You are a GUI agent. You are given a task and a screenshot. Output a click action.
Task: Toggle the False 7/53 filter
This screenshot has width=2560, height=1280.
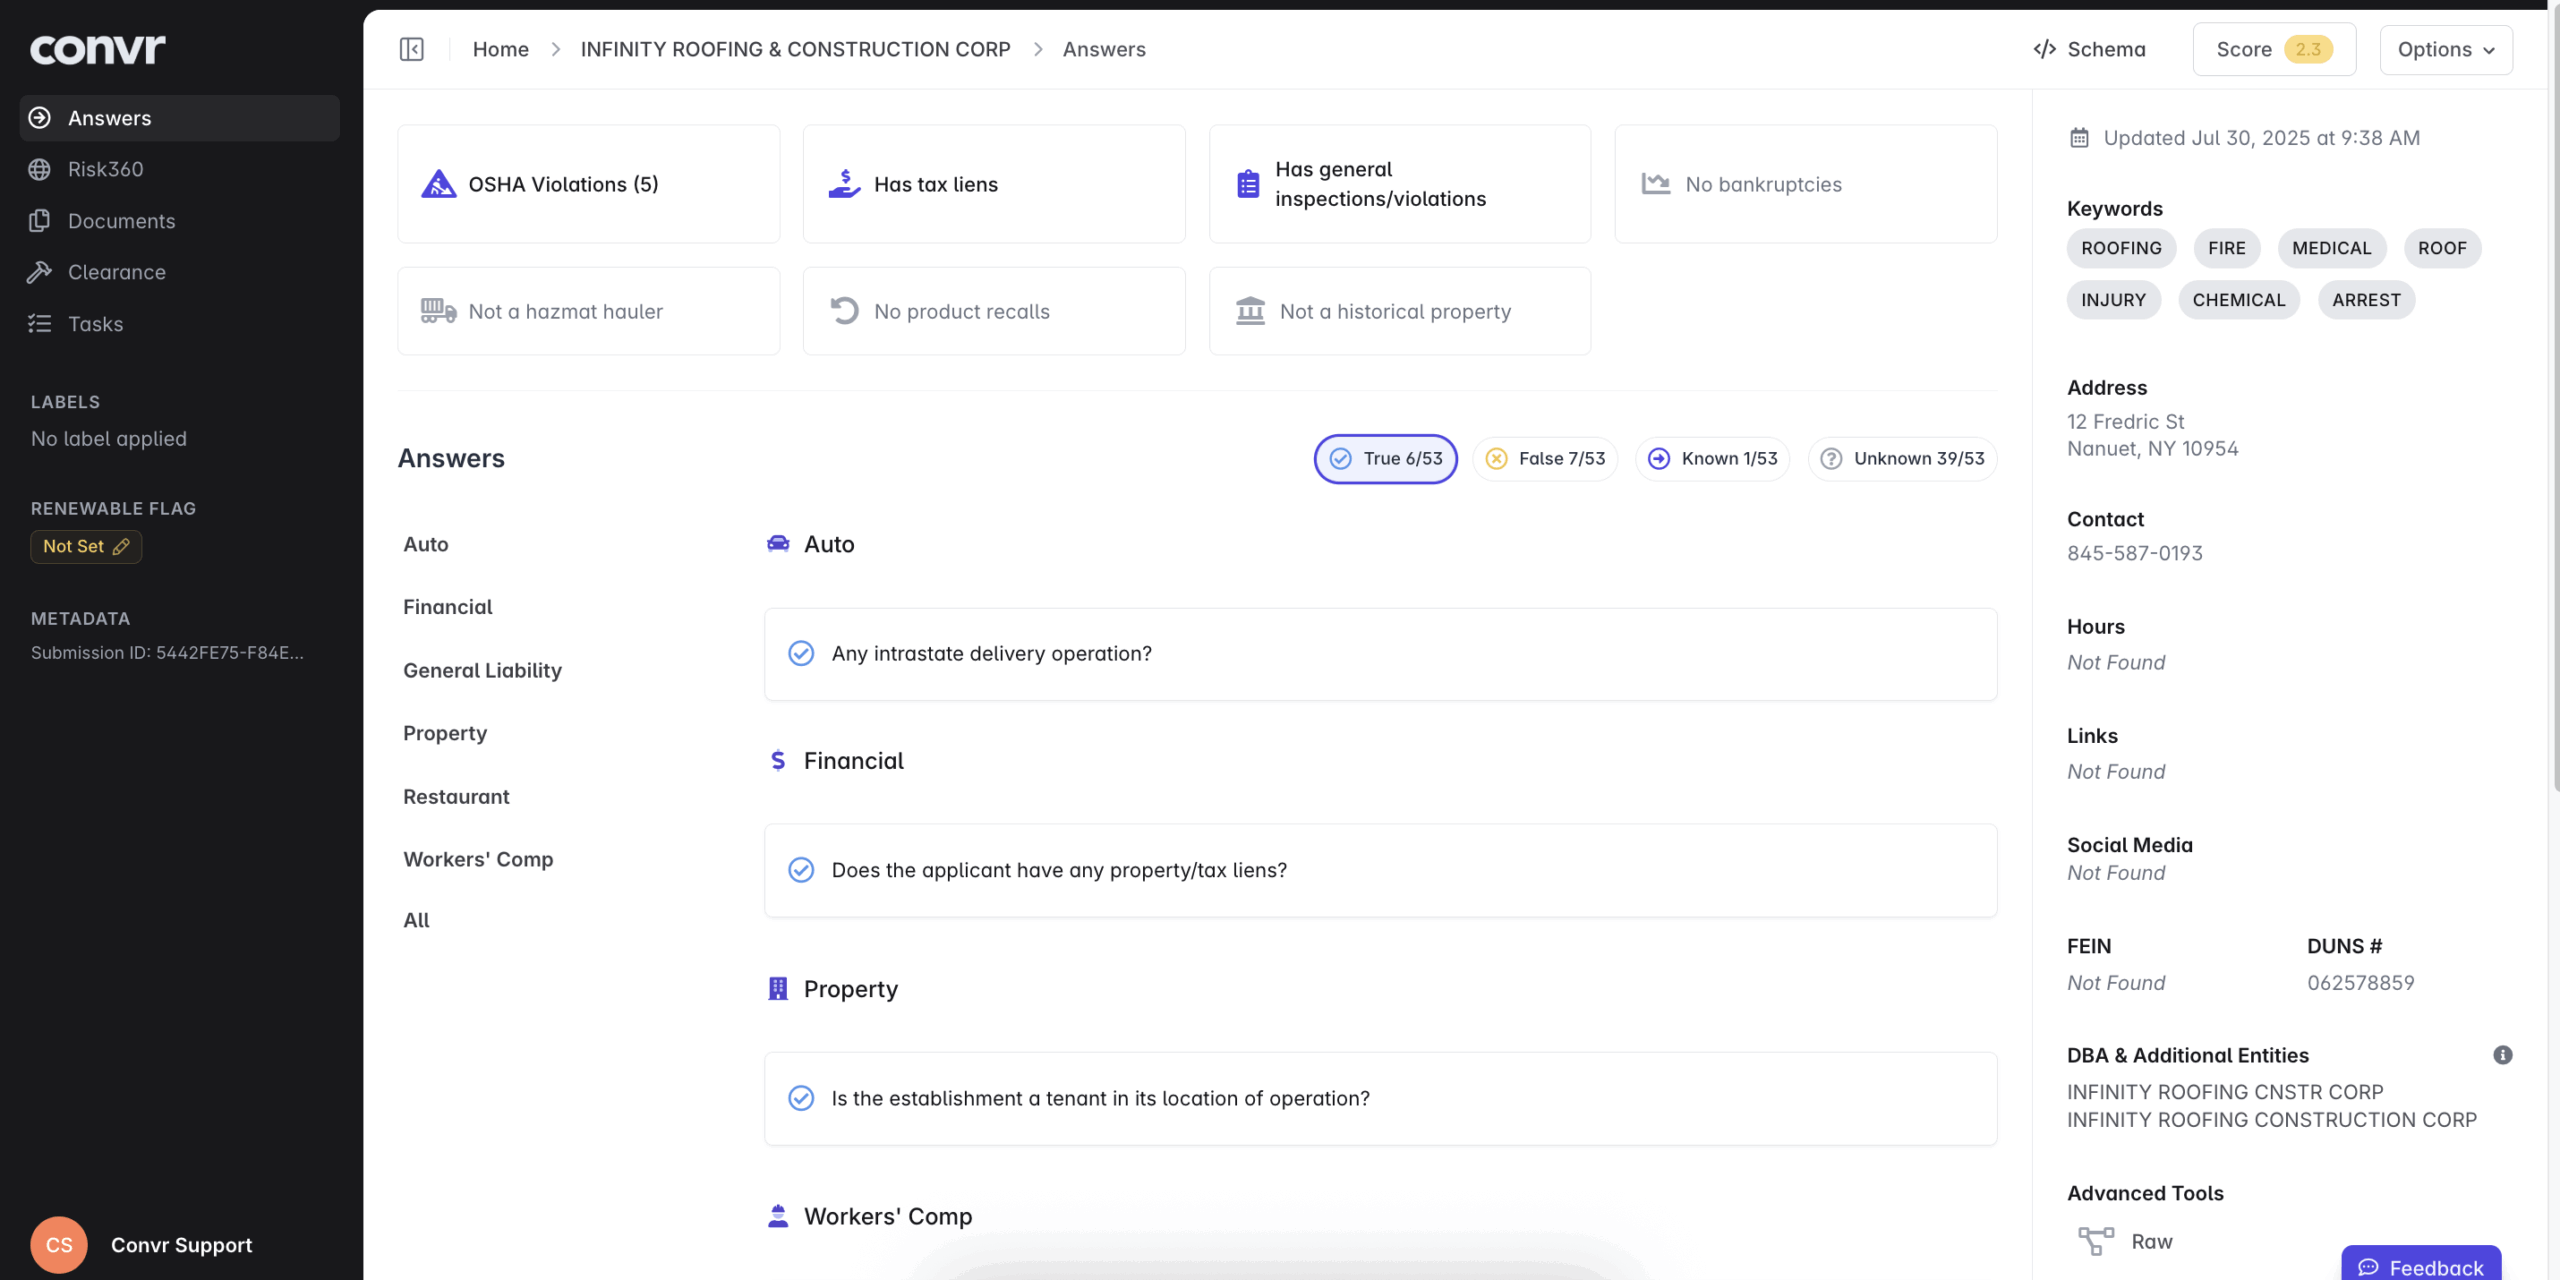[1545, 458]
